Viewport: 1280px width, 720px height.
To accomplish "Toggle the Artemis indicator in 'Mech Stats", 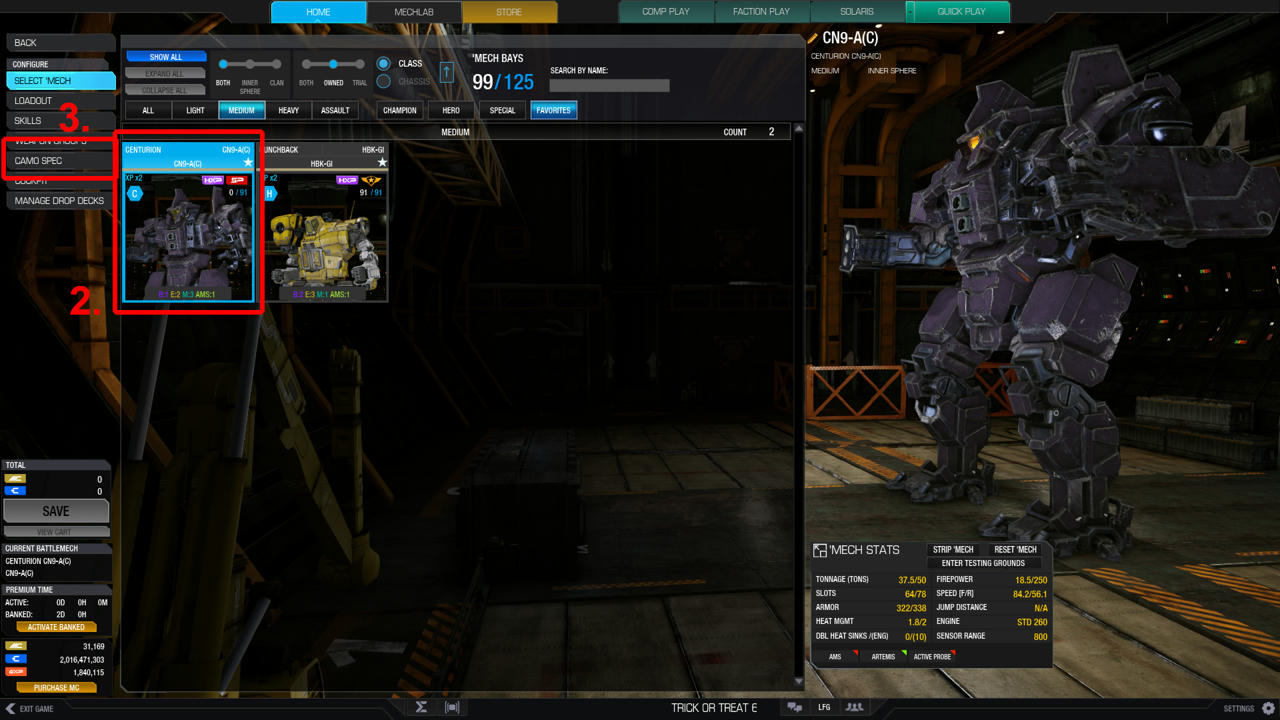I will click(884, 656).
